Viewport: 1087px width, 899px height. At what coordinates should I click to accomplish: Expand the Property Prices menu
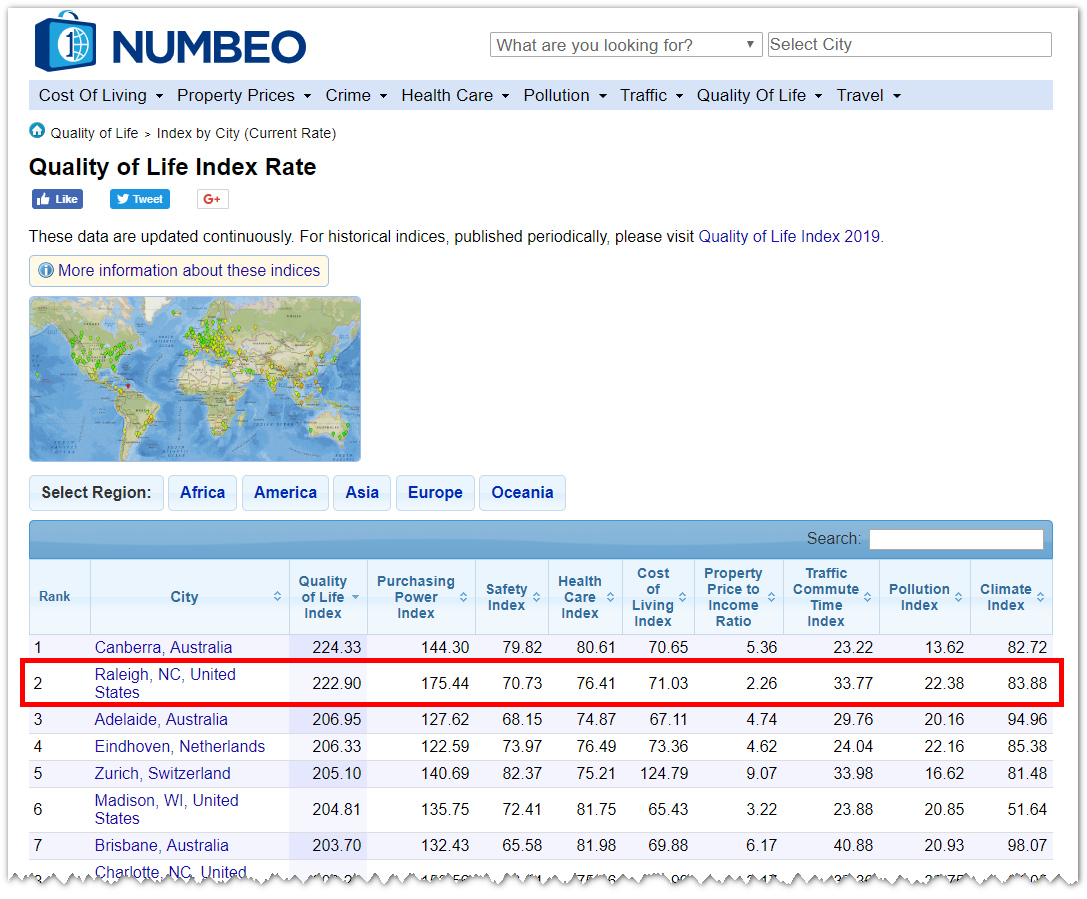(244, 96)
